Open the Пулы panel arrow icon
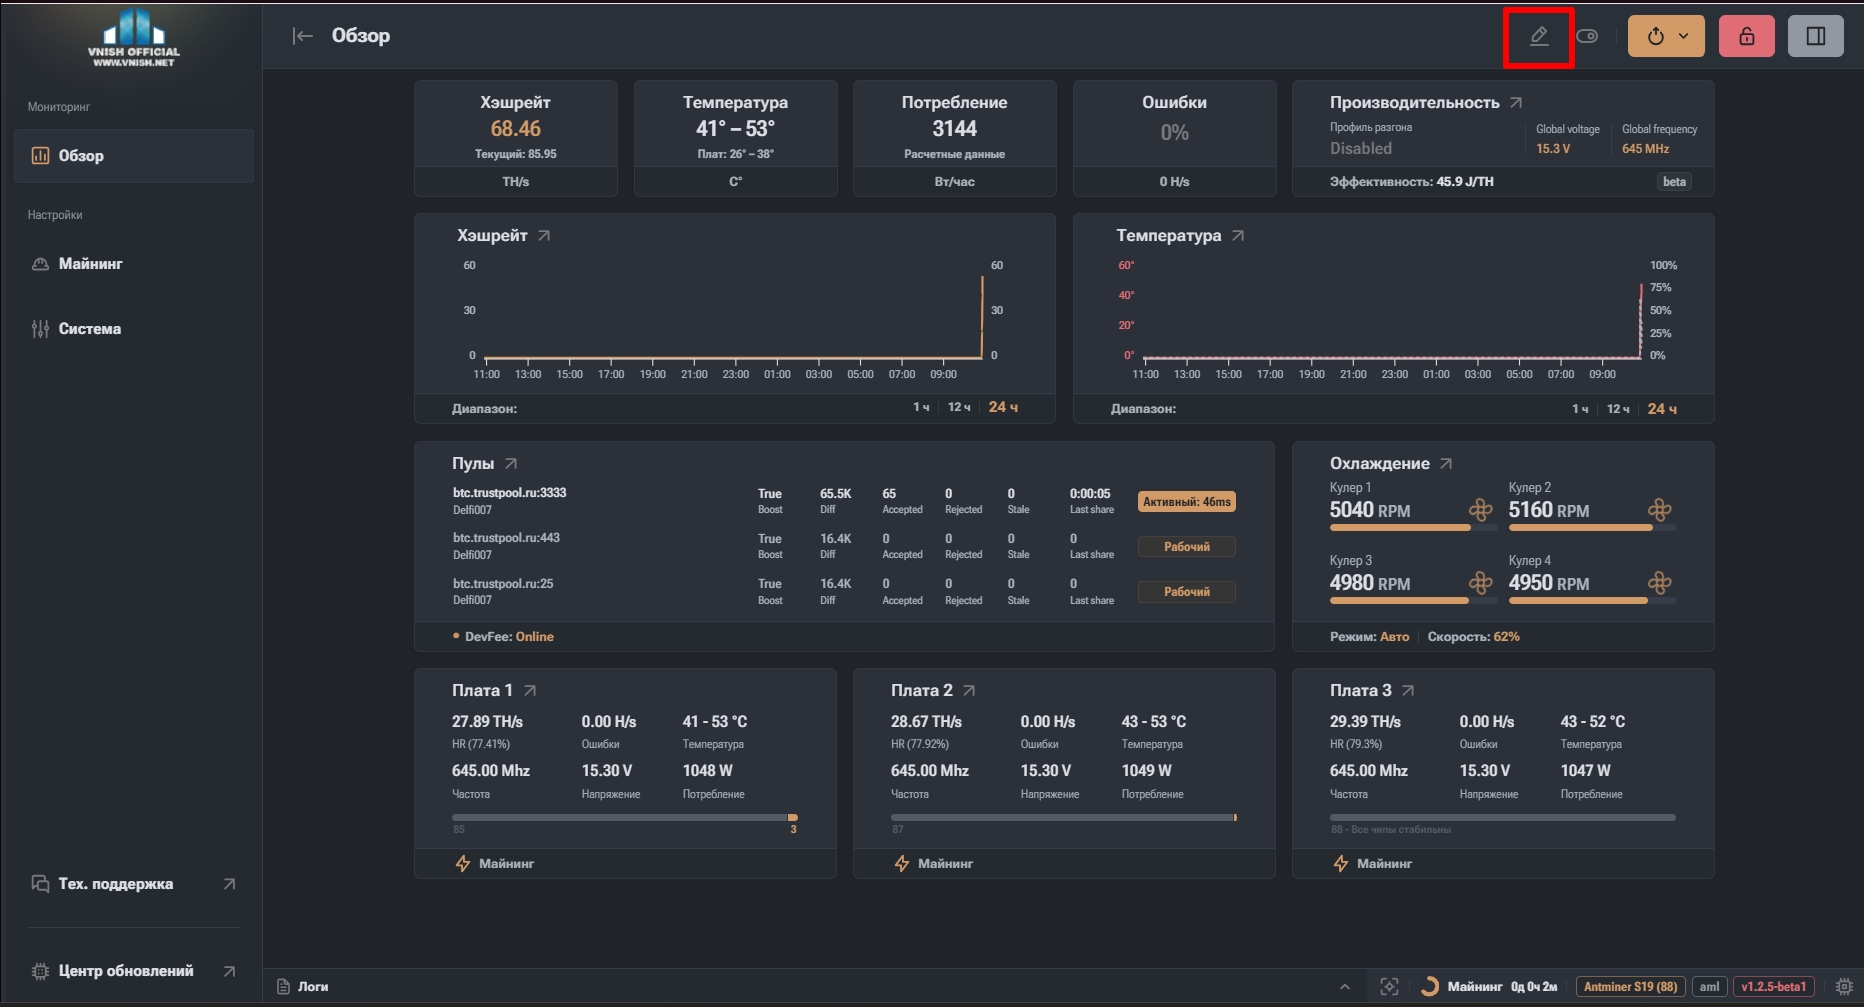The image size is (1864, 1007). [511, 464]
